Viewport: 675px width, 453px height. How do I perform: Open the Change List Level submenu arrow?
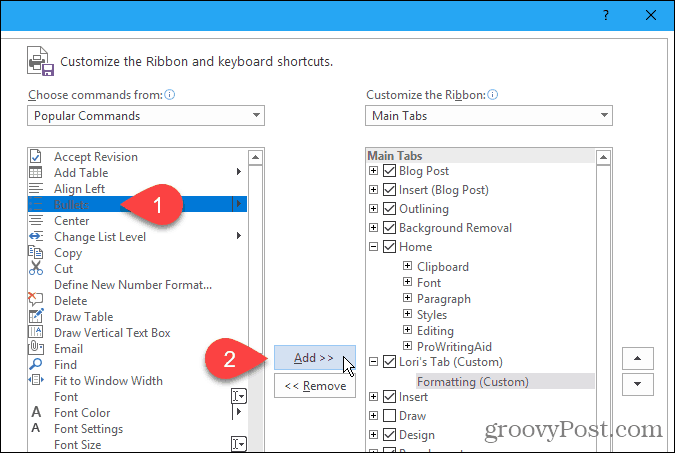[238, 236]
